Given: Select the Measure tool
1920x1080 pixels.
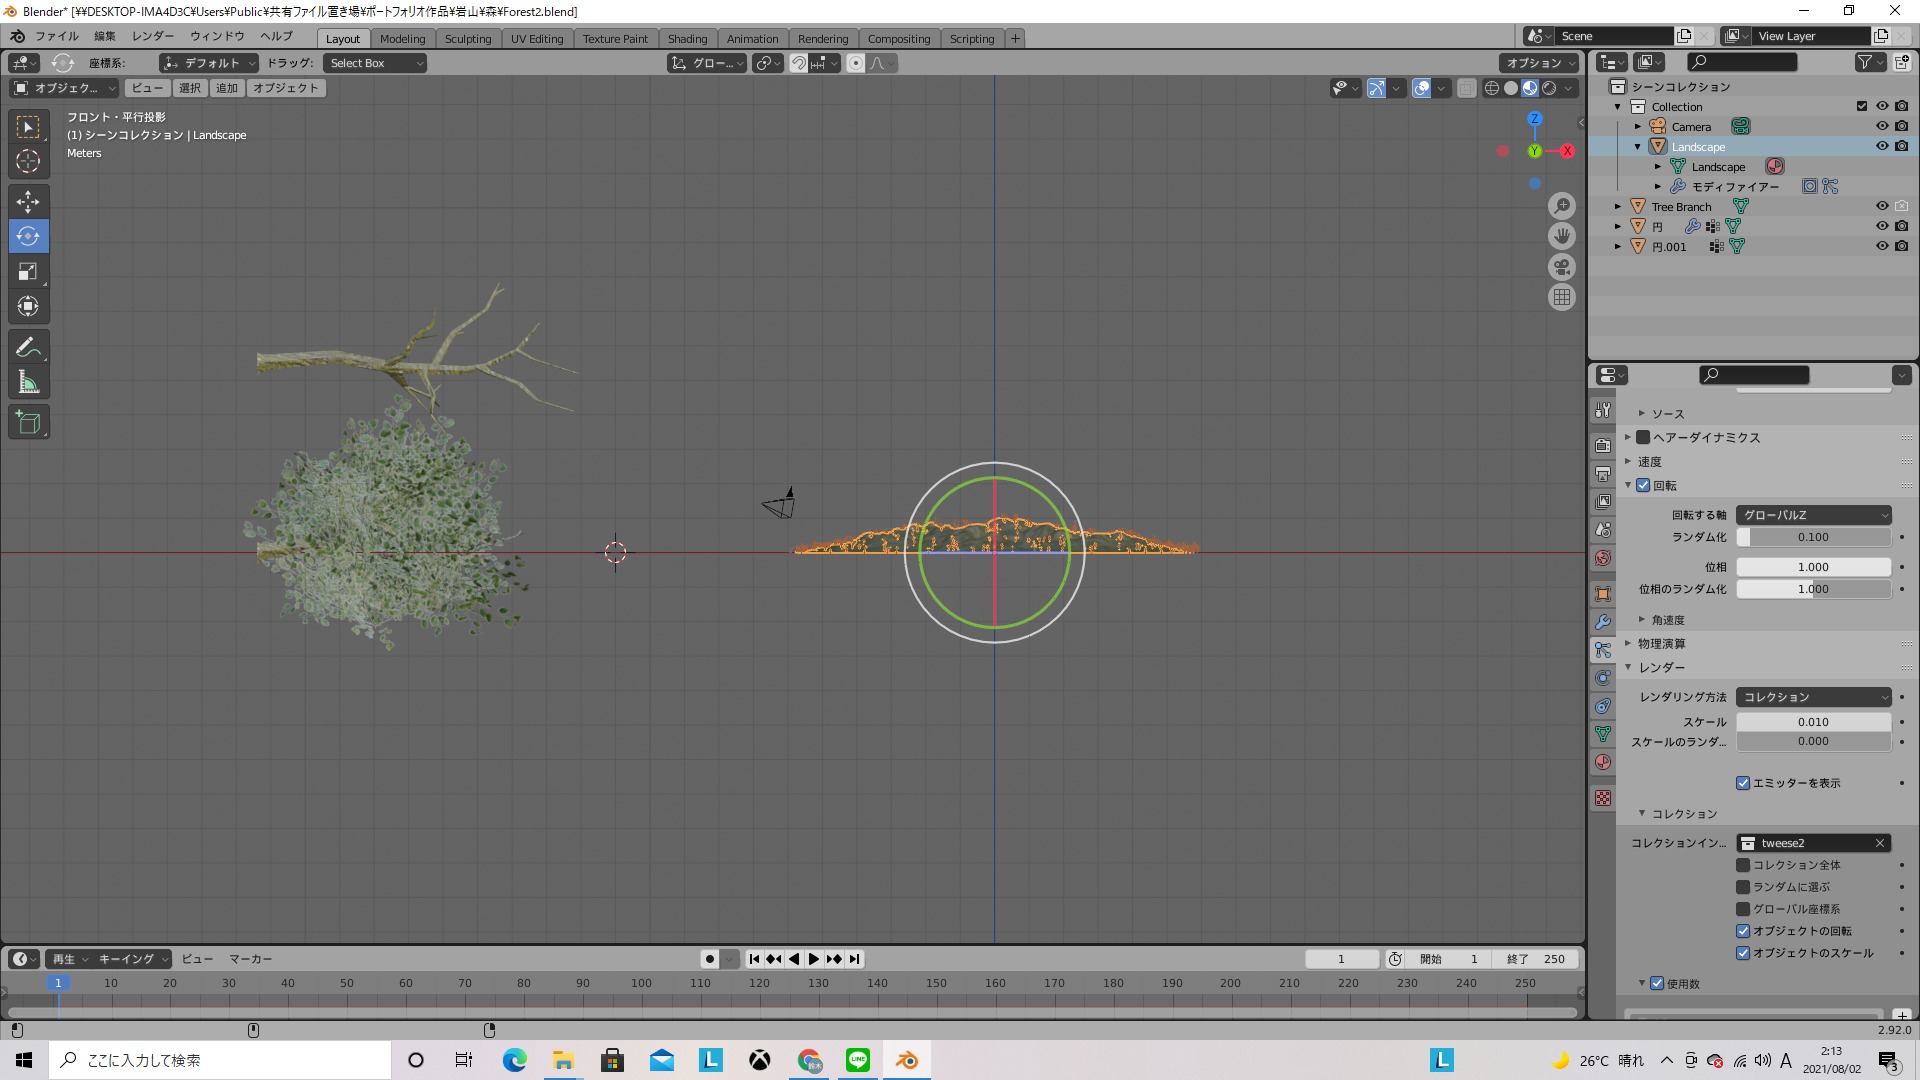Looking at the screenshot, I should 28,383.
